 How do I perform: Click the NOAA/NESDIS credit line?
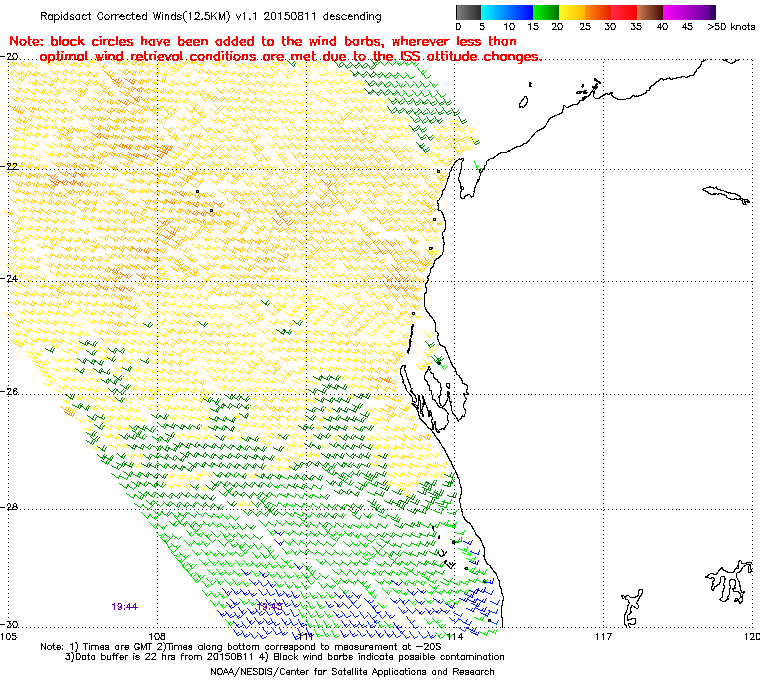352,672
